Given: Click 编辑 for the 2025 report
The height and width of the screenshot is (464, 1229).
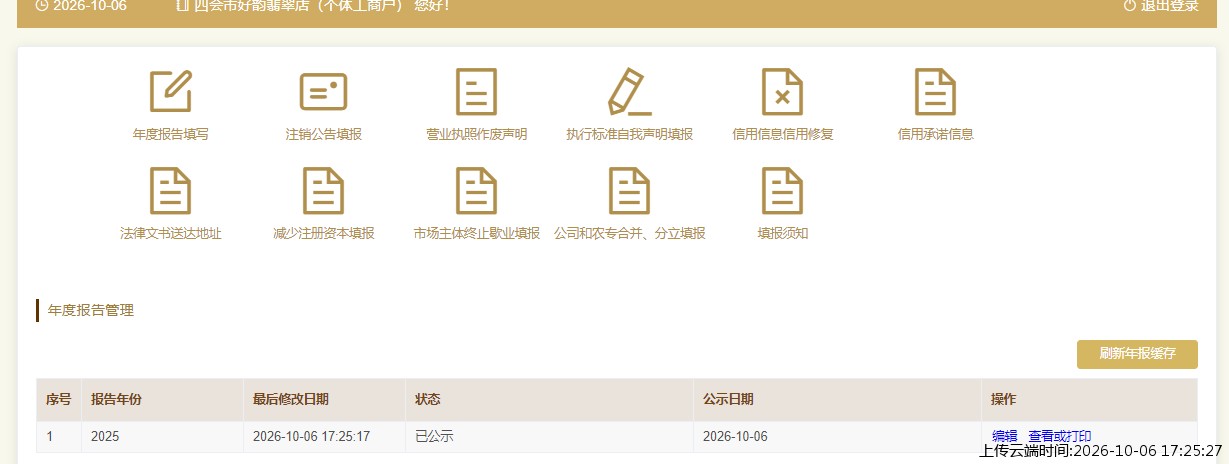Looking at the screenshot, I should pos(1004,436).
